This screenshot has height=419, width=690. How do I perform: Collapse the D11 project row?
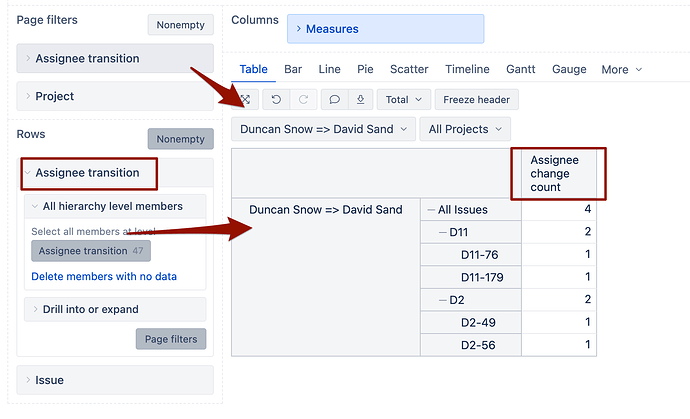(442, 232)
